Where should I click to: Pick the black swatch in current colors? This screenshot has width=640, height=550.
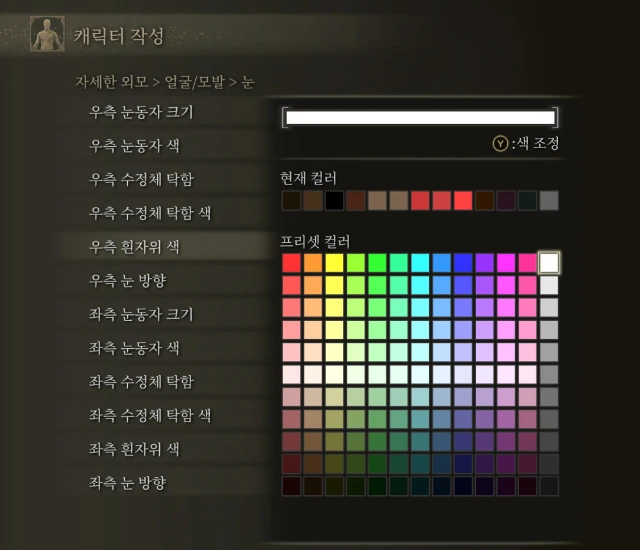pyautogui.click(x=334, y=201)
